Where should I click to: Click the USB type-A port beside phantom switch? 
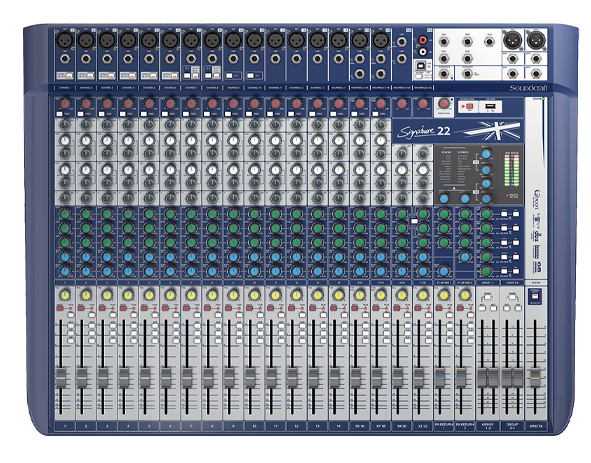(x=490, y=107)
